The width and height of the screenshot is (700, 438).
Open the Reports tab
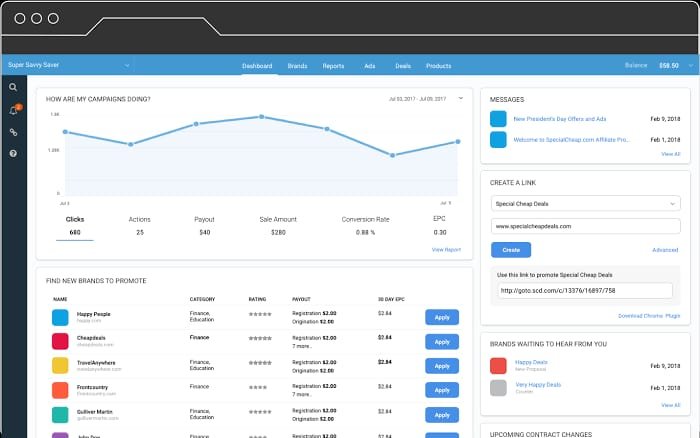(333, 66)
